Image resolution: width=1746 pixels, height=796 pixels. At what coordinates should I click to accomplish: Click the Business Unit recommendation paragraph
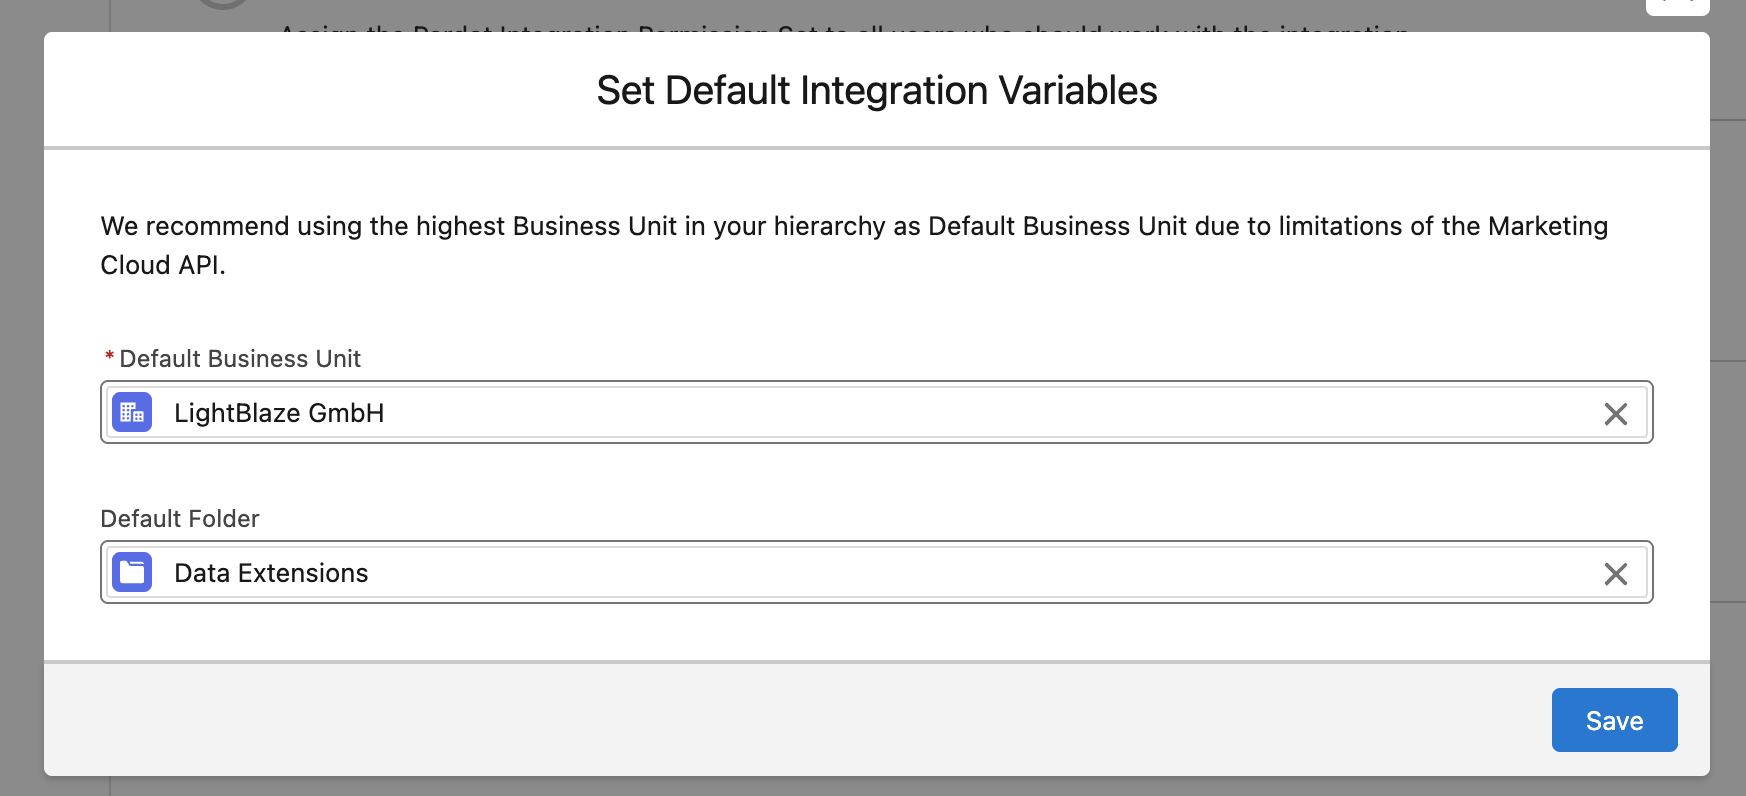point(854,245)
